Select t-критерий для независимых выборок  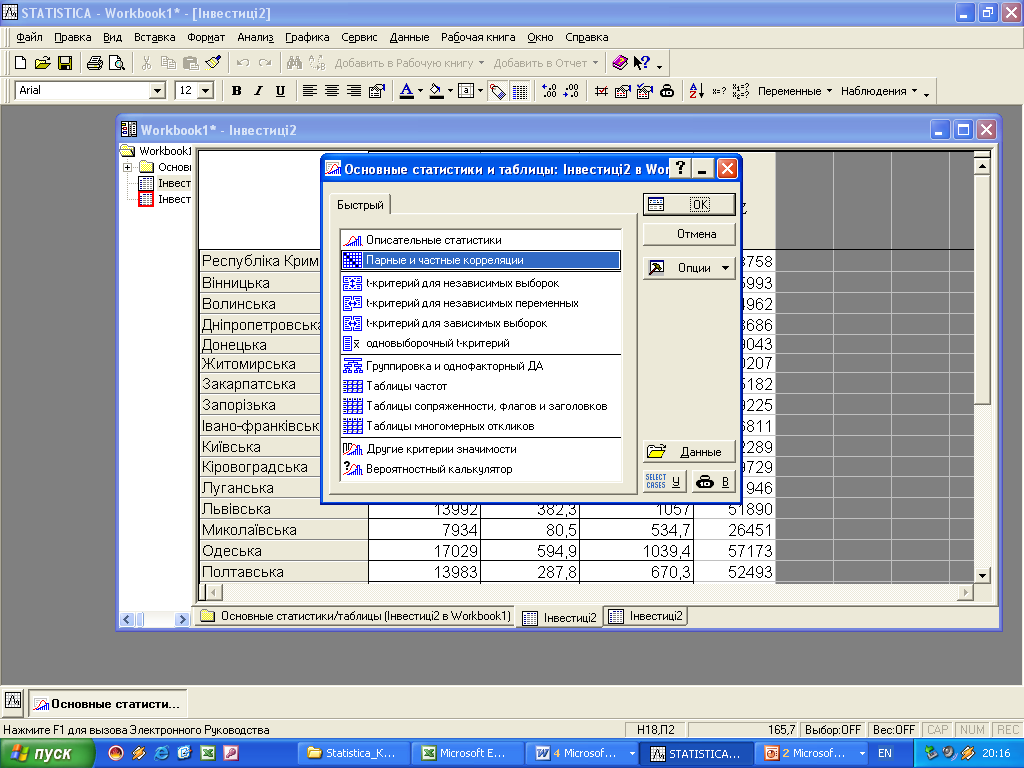pos(481,283)
